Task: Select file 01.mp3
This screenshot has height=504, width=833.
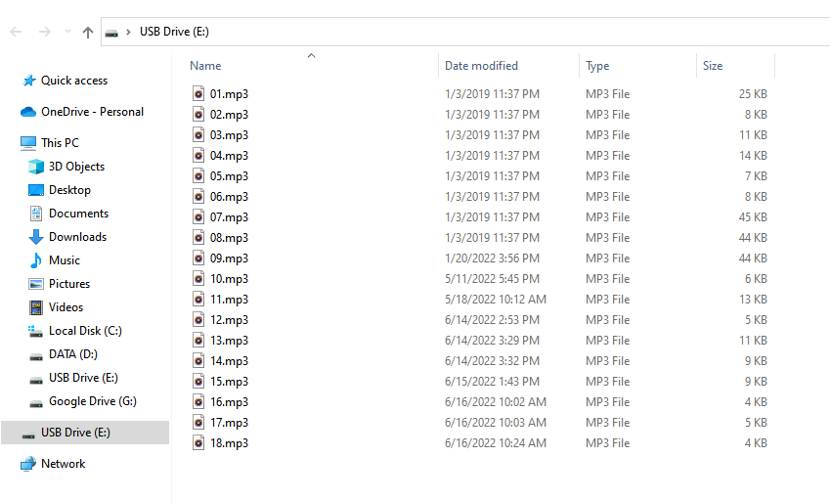Action: click(228, 94)
